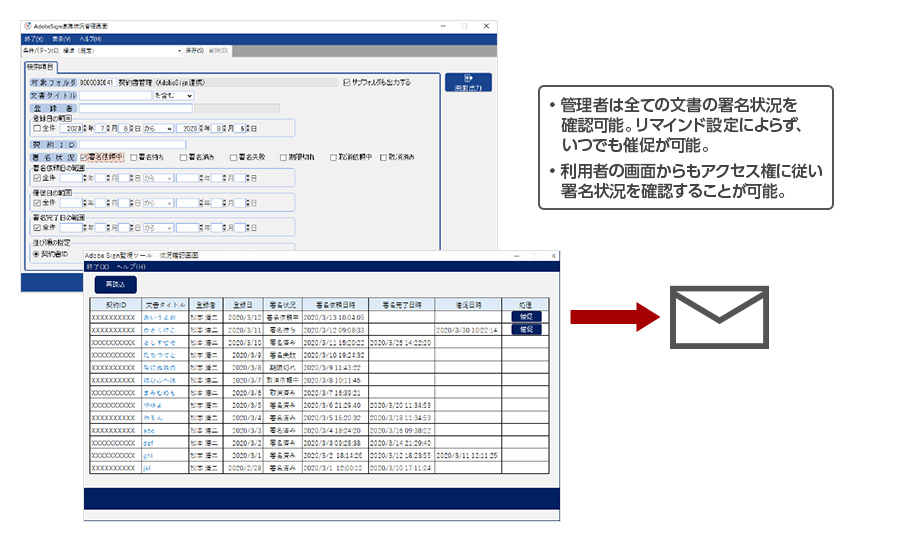Screen dimensions: 900x542
Task: Click the Adobe Sign app icon in title bar
Action: coord(28,25)
